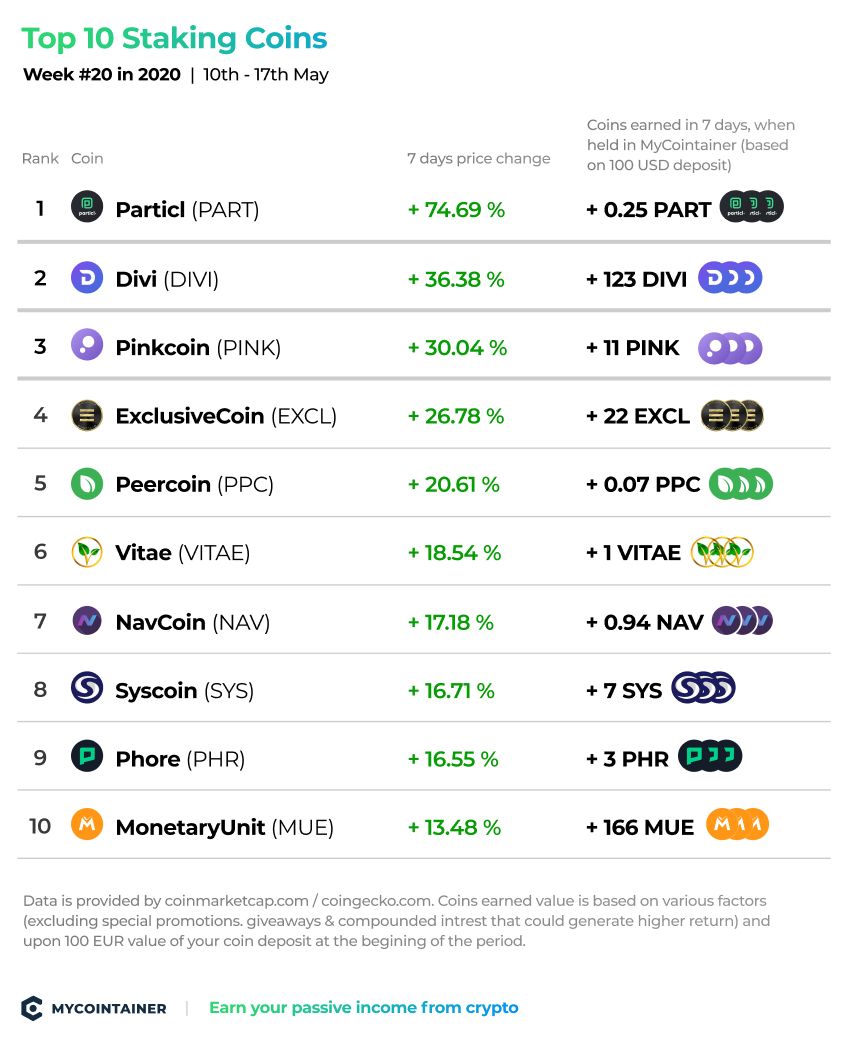Click the orange MonetaryUnit logo

tap(87, 824)
